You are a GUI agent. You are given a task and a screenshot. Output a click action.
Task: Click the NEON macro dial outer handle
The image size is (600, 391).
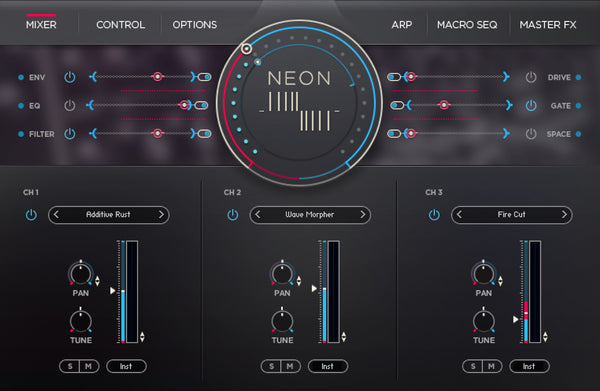[246, 49]
